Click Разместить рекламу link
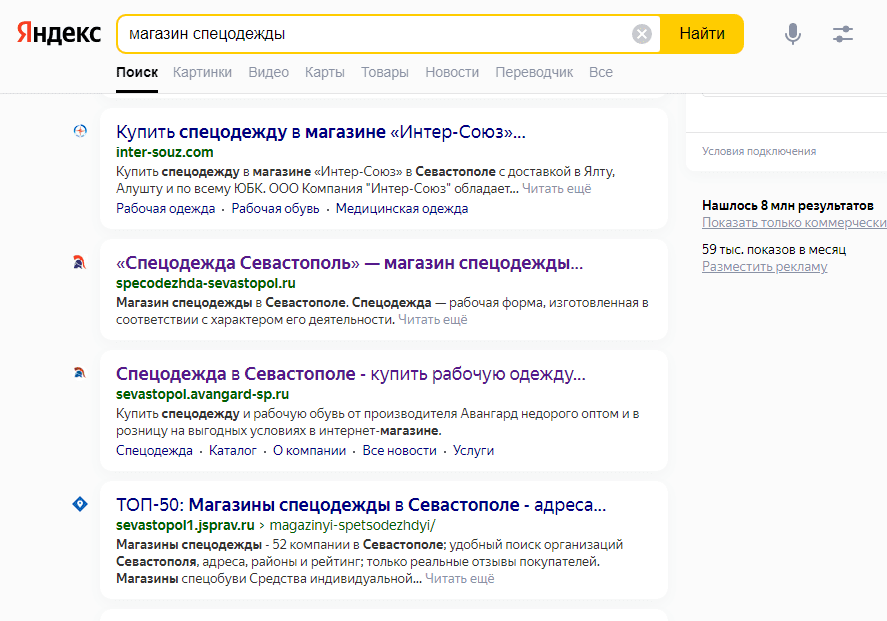The image size is (887, 621). coord(764,266)
